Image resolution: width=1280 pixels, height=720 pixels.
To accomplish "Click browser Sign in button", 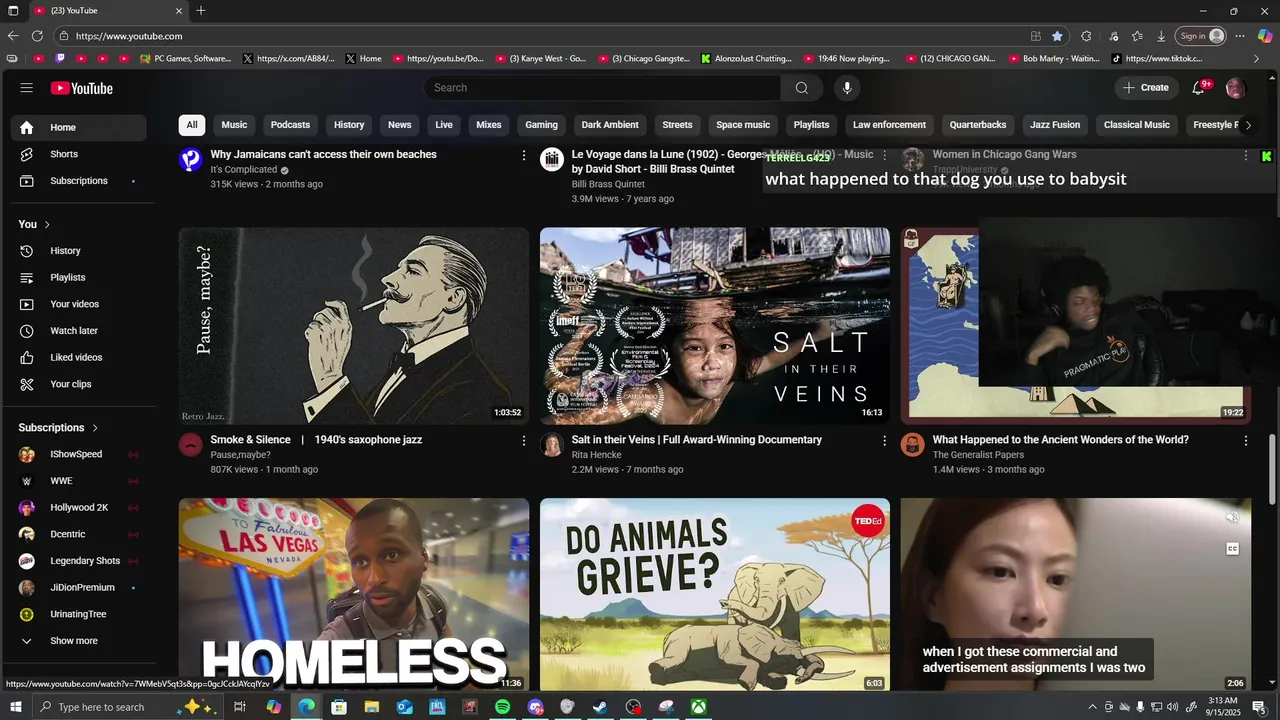I will tap(1200, 36).
